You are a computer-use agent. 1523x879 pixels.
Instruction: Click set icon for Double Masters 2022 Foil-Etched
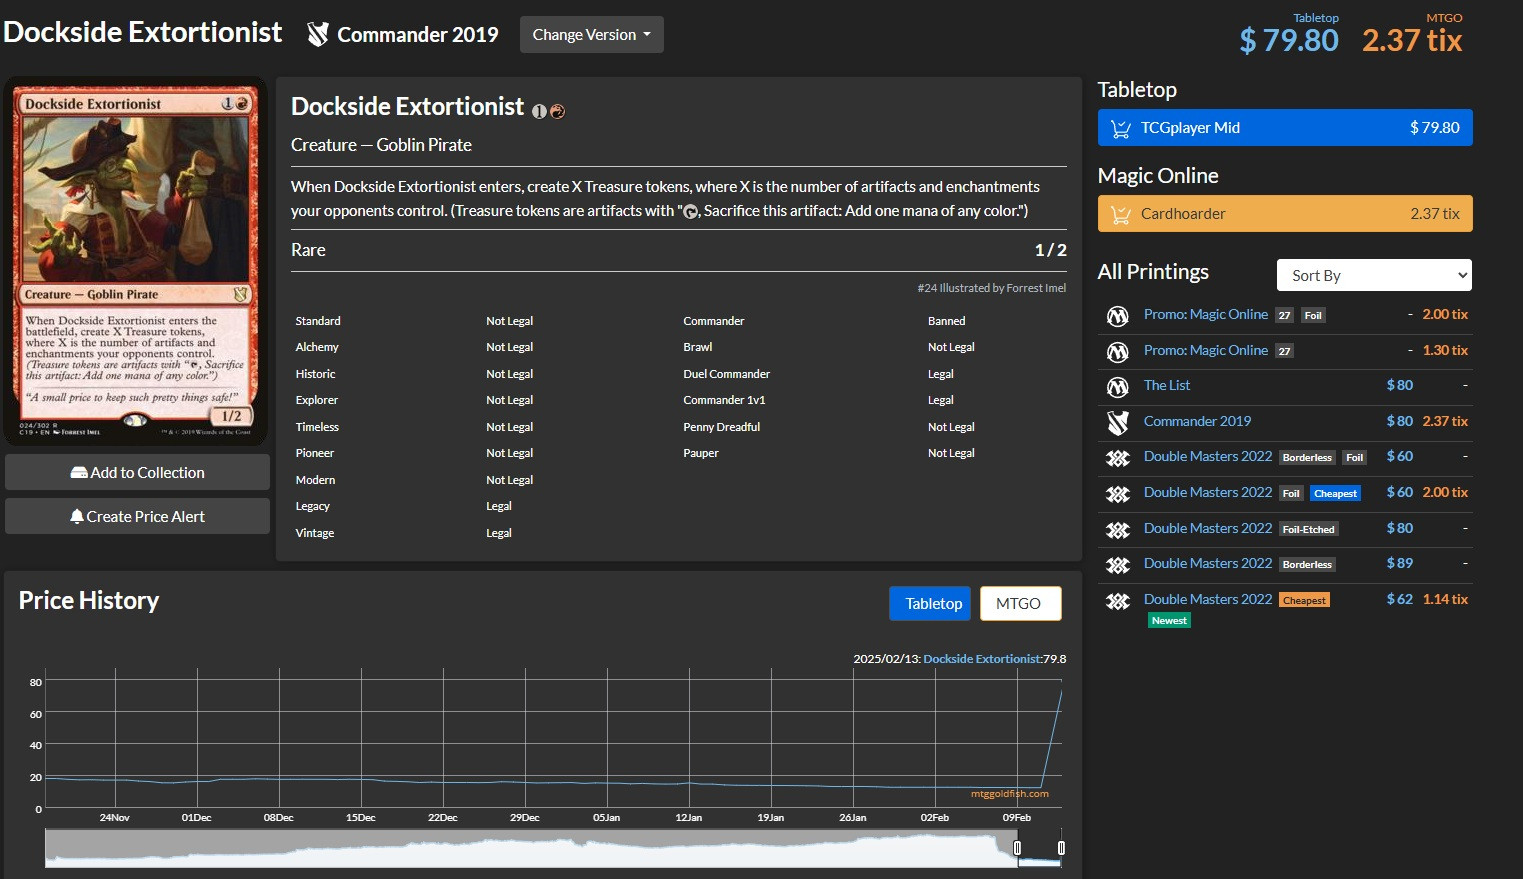(x=1118, y=530)
